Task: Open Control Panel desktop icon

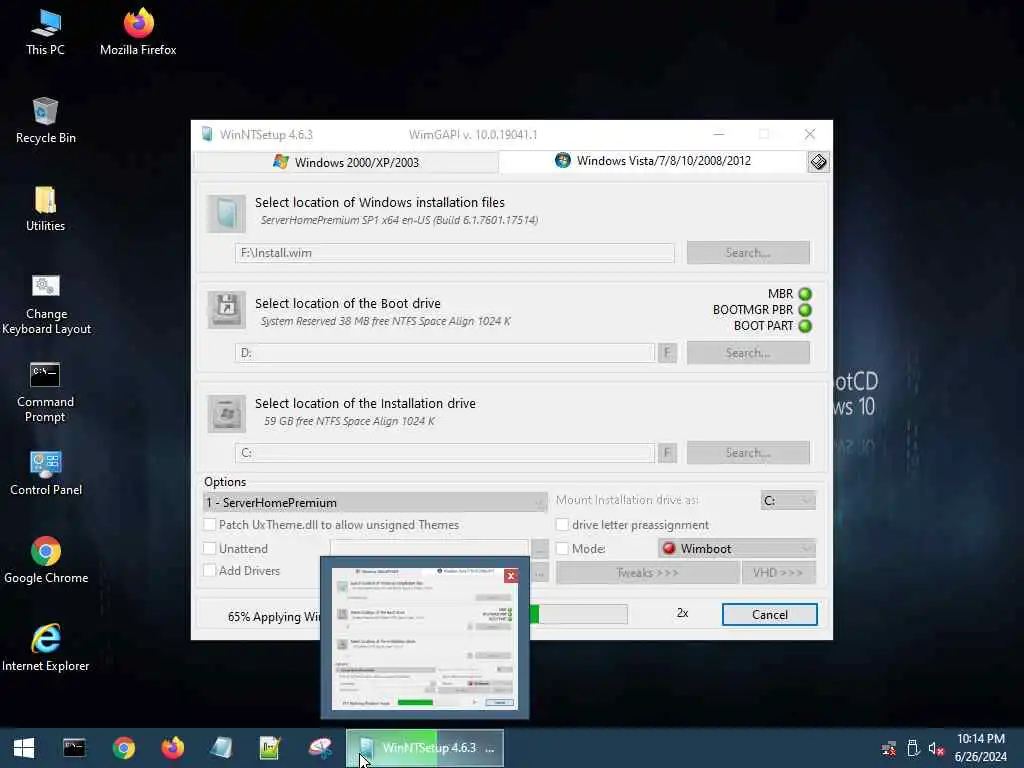Action: pos(46,473)
